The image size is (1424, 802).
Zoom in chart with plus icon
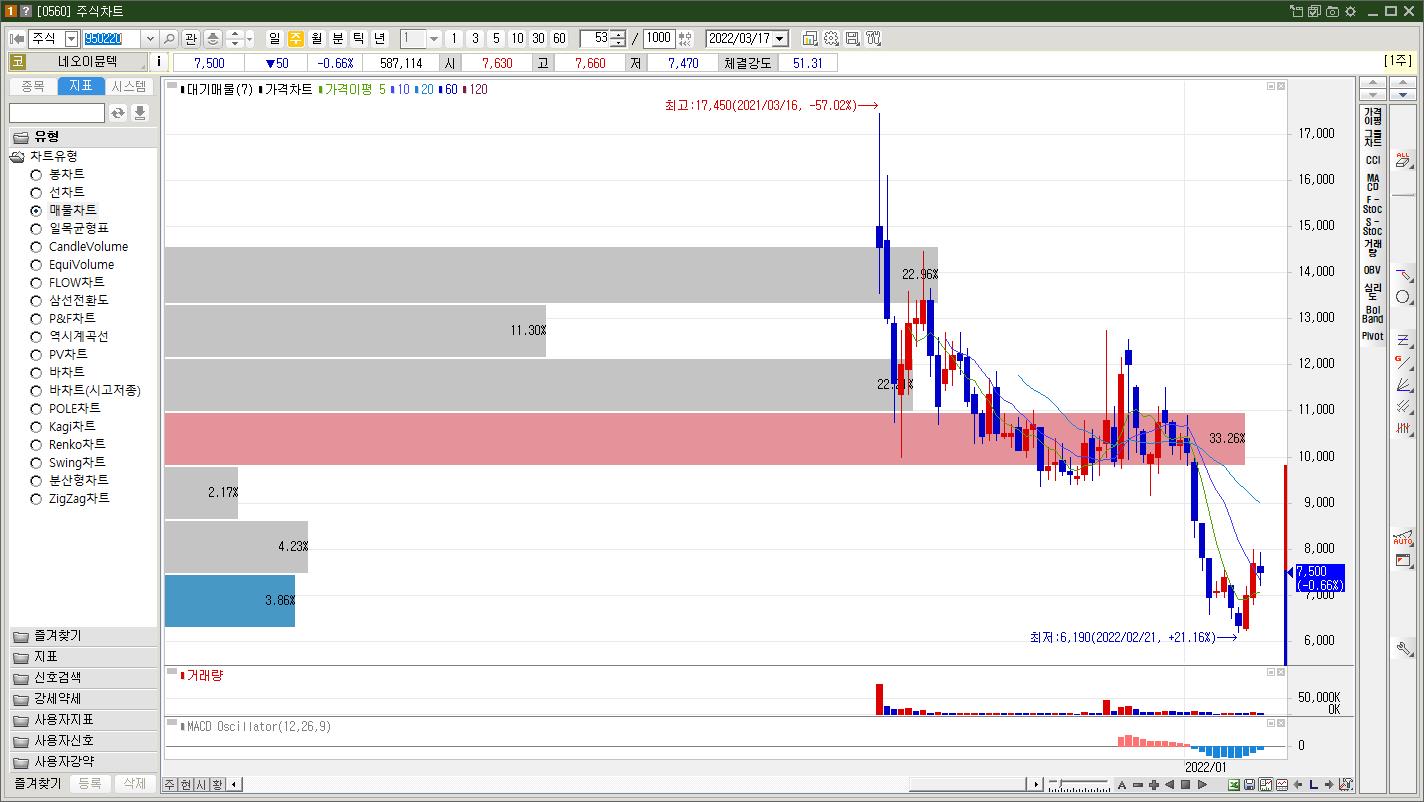(1154, 785)
